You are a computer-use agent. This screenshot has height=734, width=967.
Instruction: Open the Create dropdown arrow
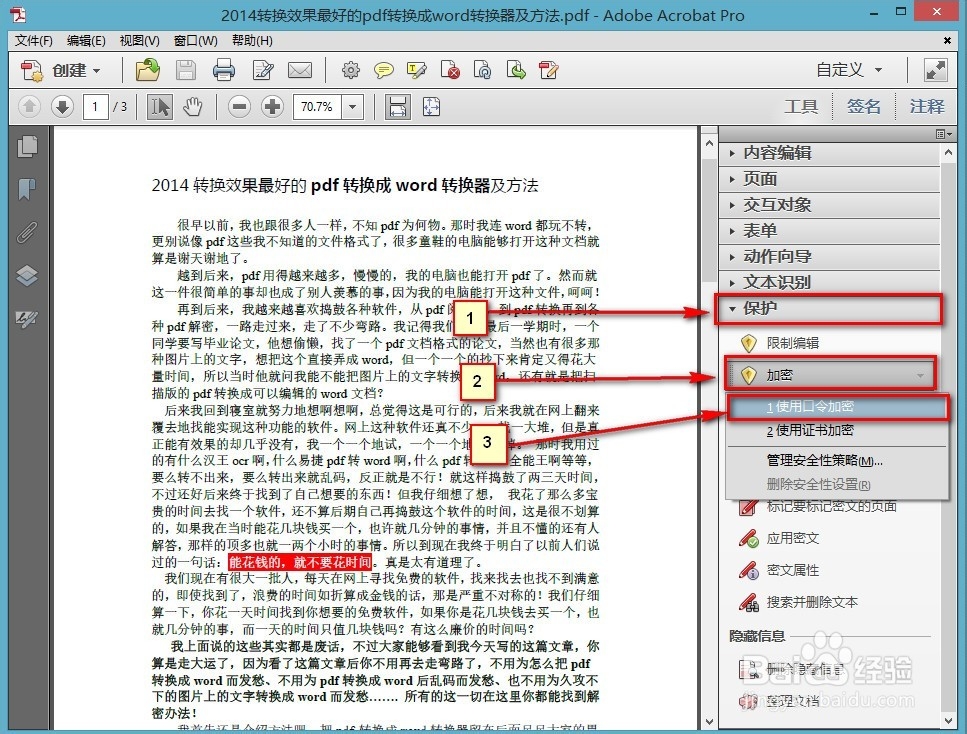[96, 71]
